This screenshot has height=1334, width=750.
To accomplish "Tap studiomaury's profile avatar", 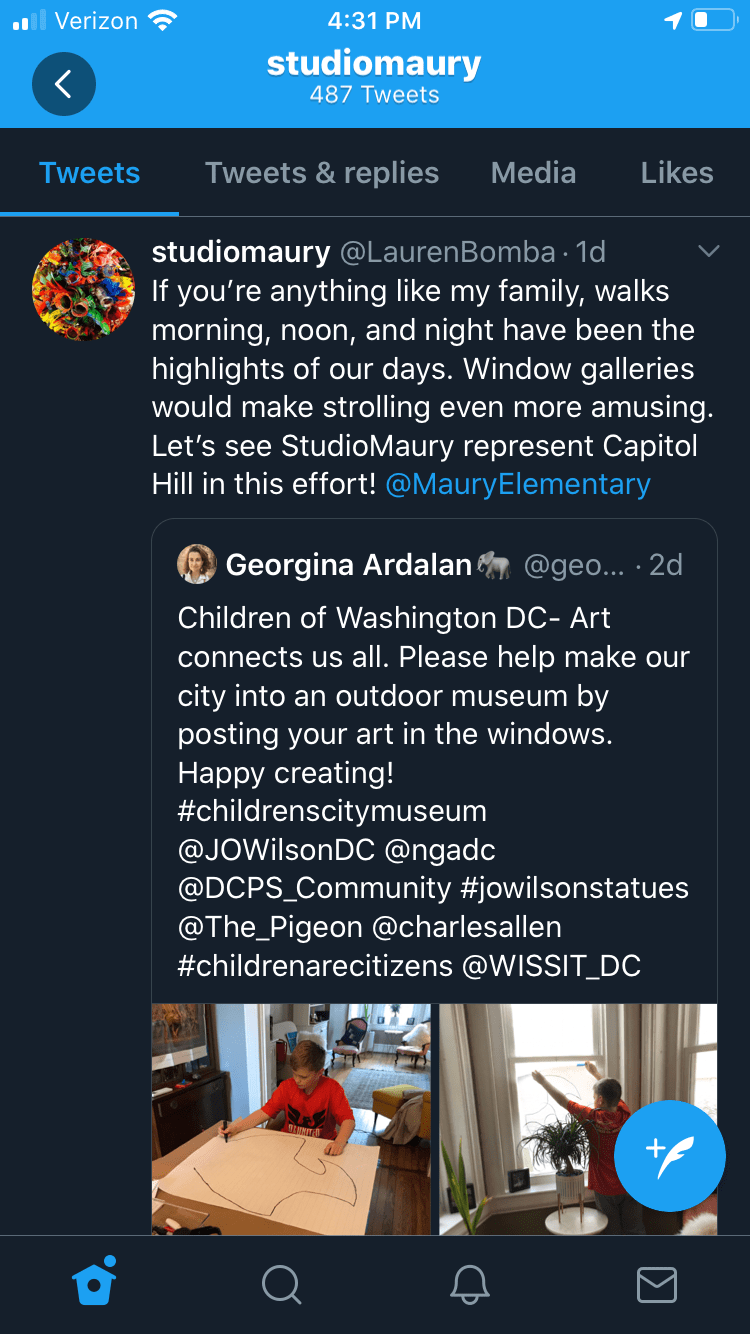I will pos(84,289).
